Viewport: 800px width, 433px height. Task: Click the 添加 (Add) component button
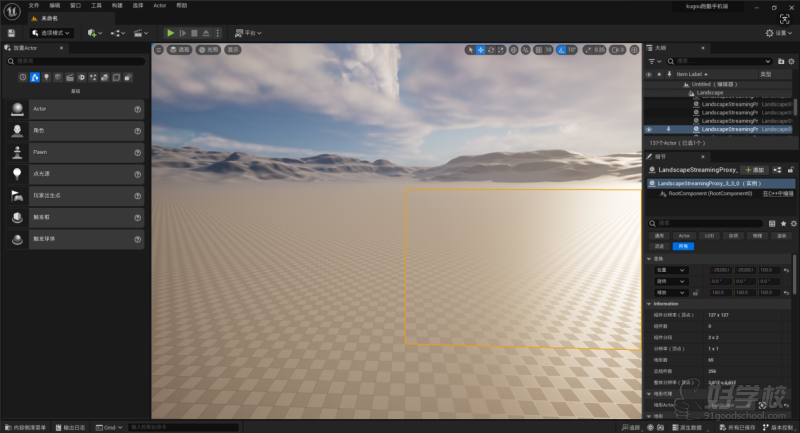point(754,170)
